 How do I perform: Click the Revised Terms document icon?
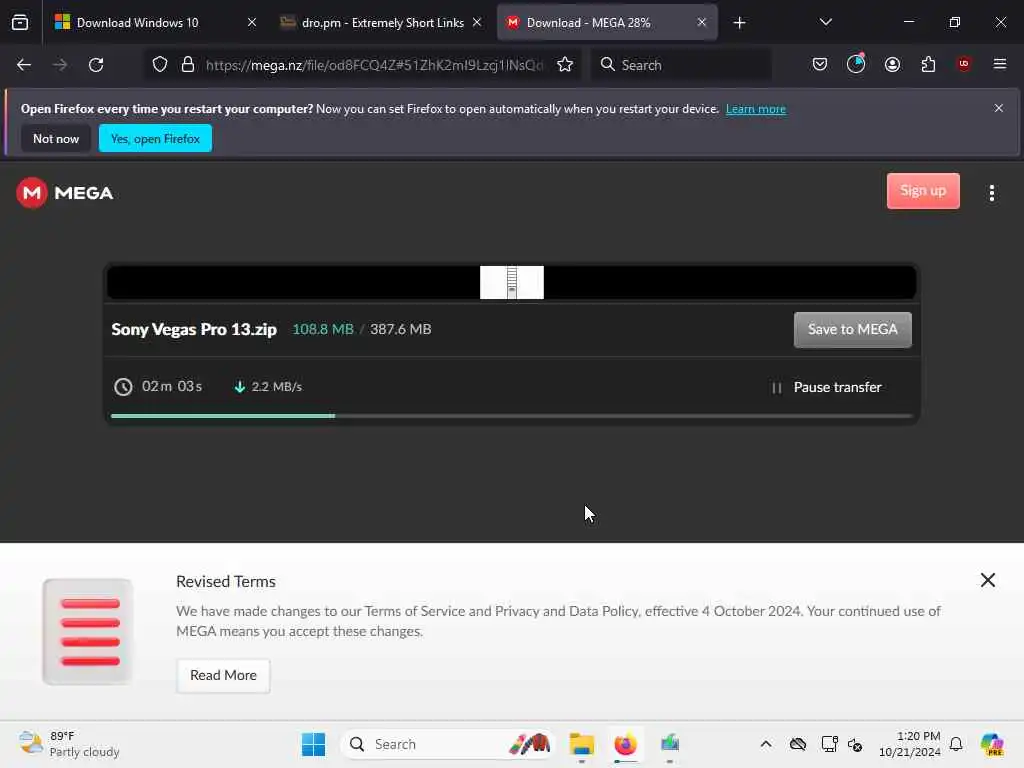click(88, 632)
